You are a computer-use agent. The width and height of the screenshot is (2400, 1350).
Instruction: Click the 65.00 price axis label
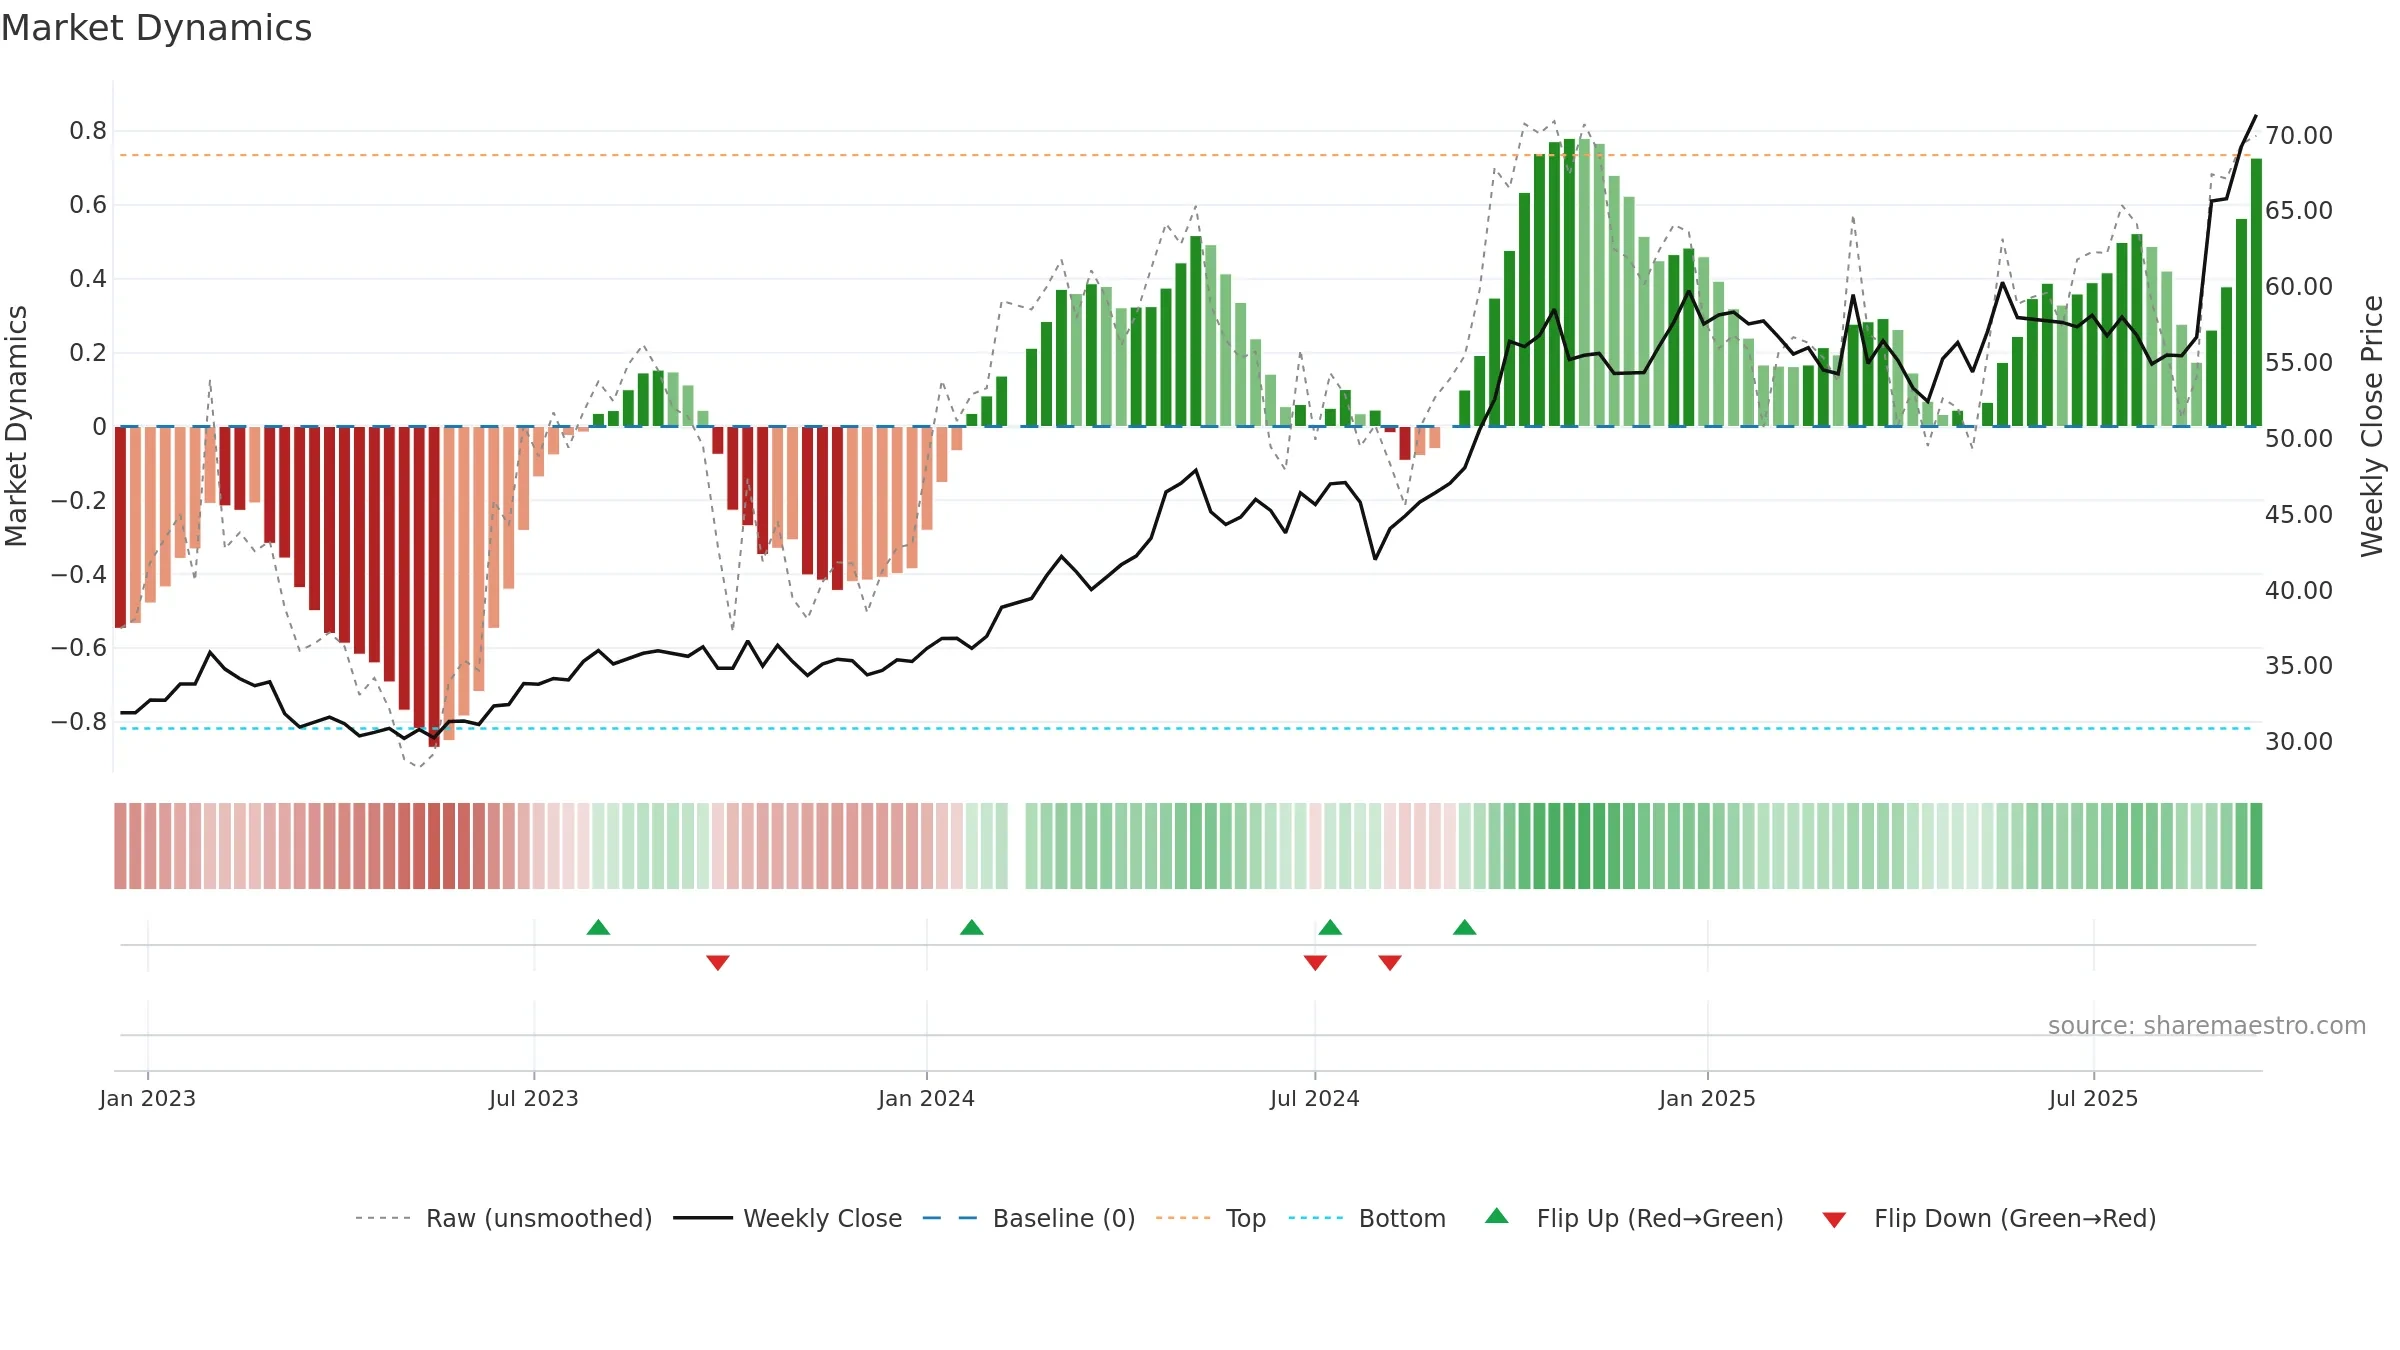click(2299, 210)
